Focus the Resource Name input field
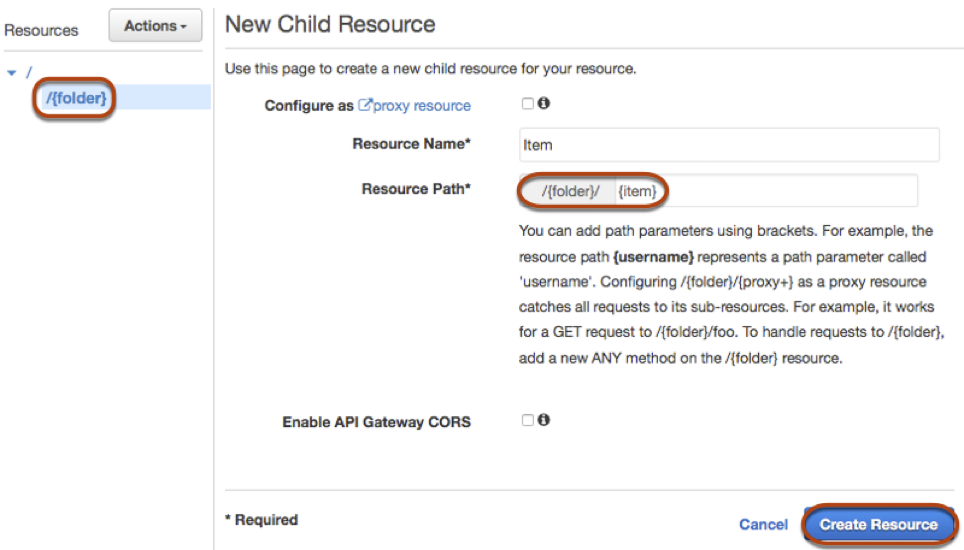964x550 pixels. [729, 145]
